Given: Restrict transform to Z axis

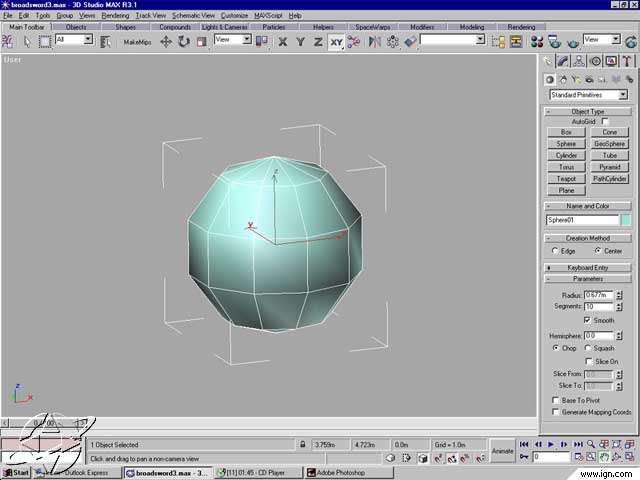Looking at the screenshot, I should point(317,42).
